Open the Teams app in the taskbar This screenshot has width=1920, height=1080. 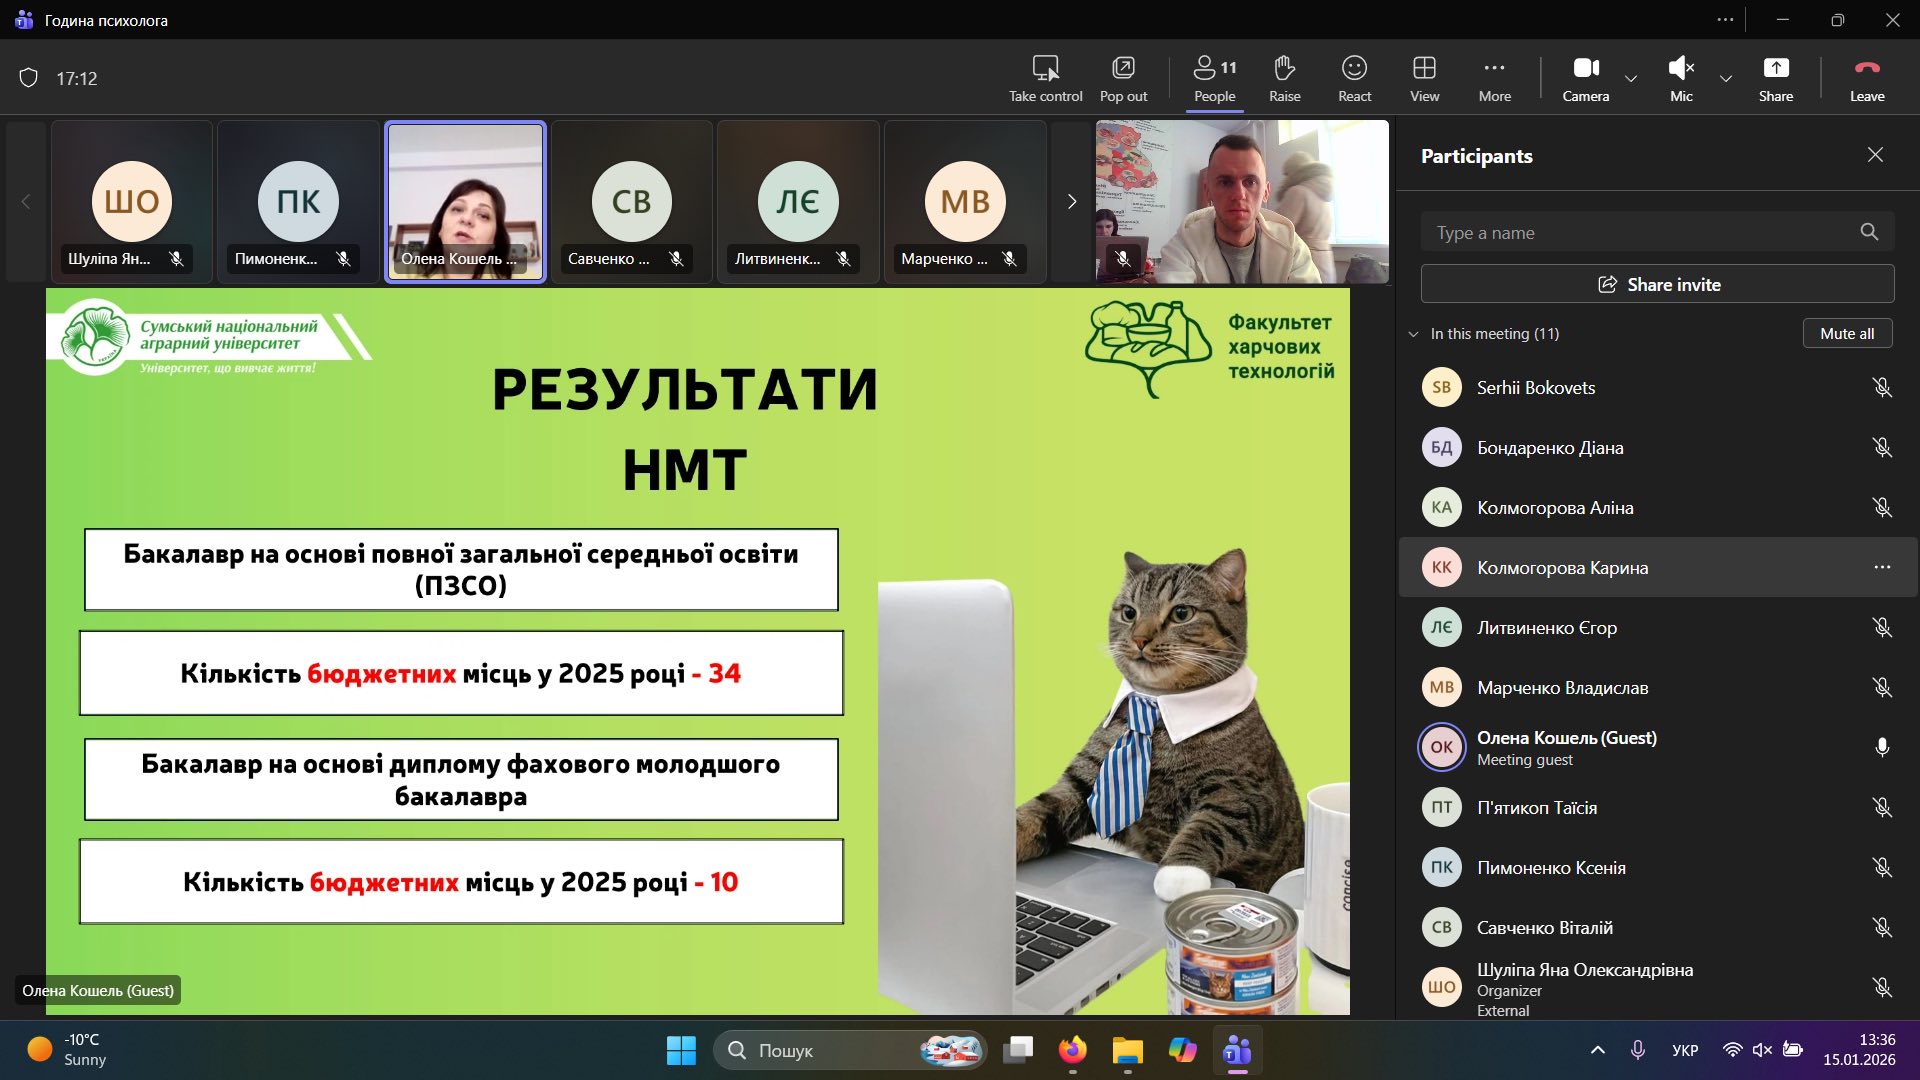1237,1050
